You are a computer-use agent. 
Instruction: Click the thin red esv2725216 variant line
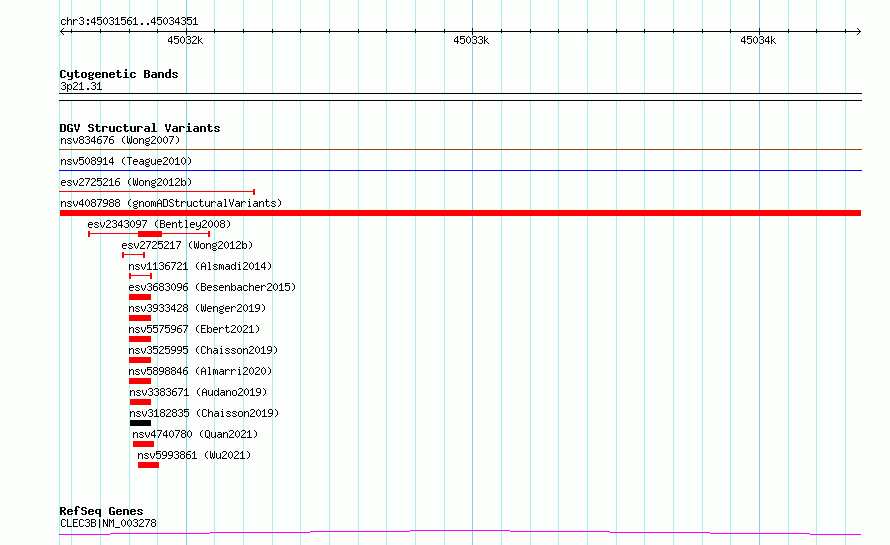(157, 192)
